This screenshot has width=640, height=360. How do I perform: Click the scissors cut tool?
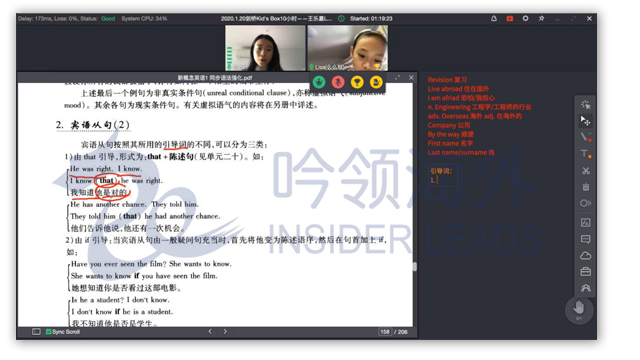pos(585,171)
